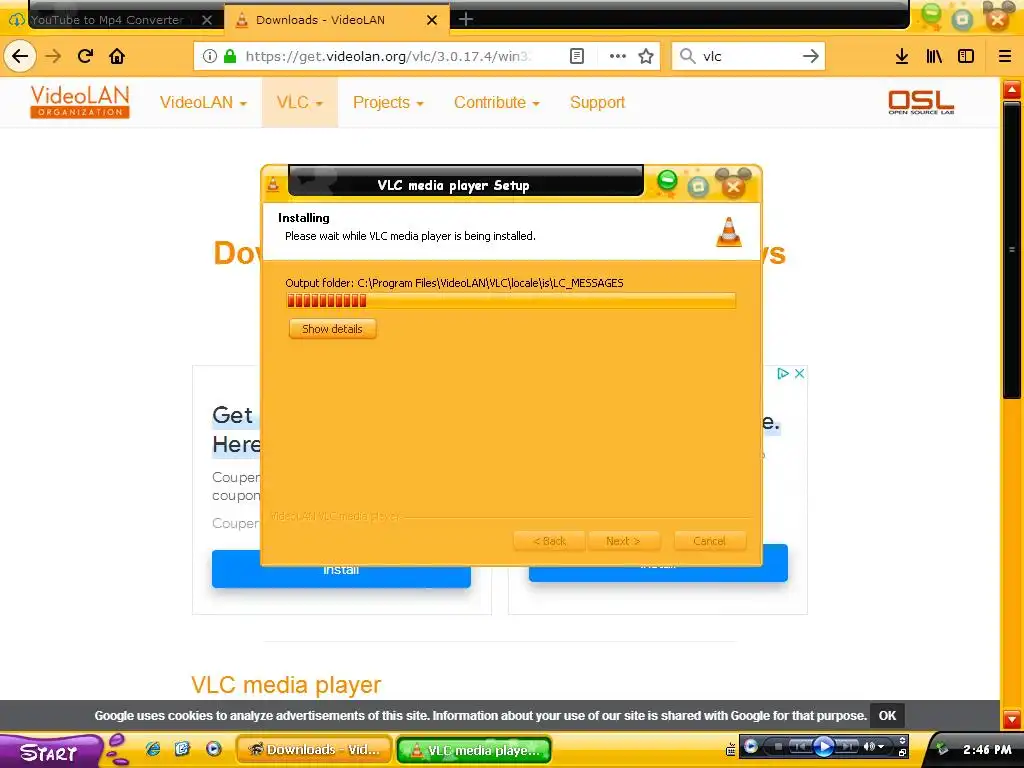Screen dimensions: 1024x768
Task: Launch Windows Media Player quick launch icon
Action: click(214, 748)
